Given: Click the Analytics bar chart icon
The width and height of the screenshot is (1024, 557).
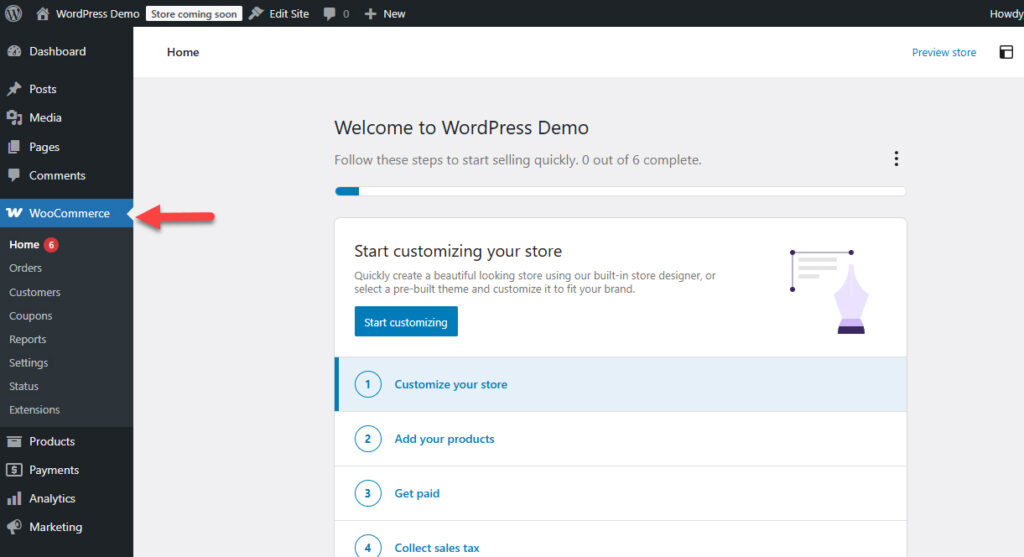Looking at the screenshot, I should point(14,498).
